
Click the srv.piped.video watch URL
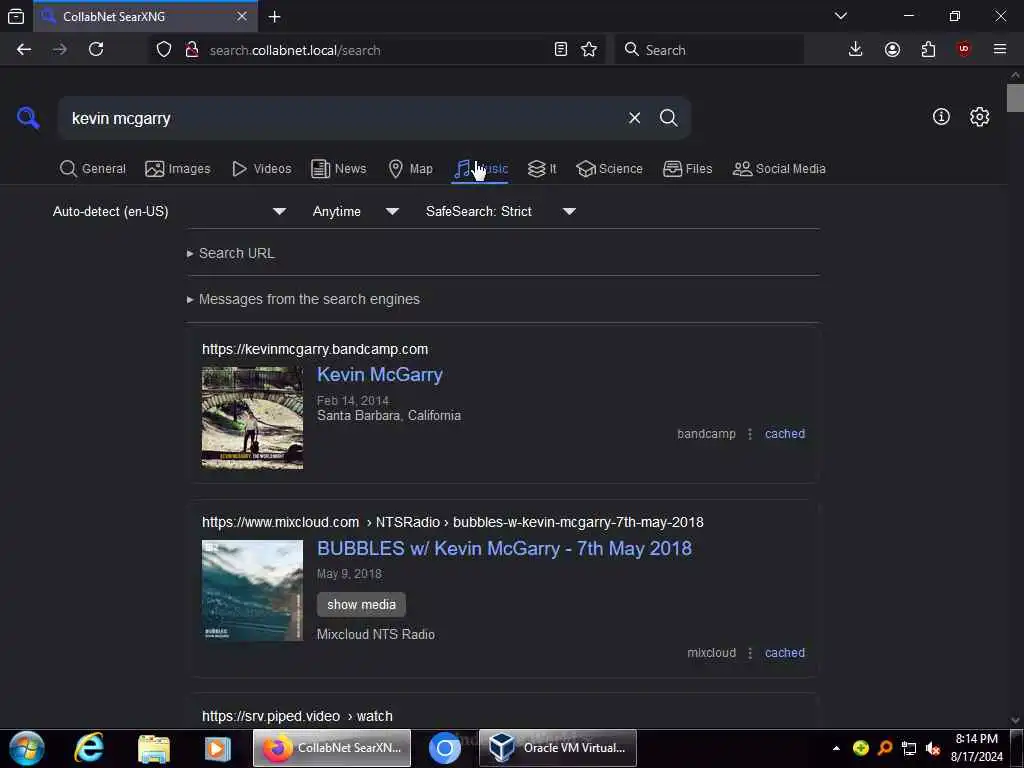(x=297, y=716)
